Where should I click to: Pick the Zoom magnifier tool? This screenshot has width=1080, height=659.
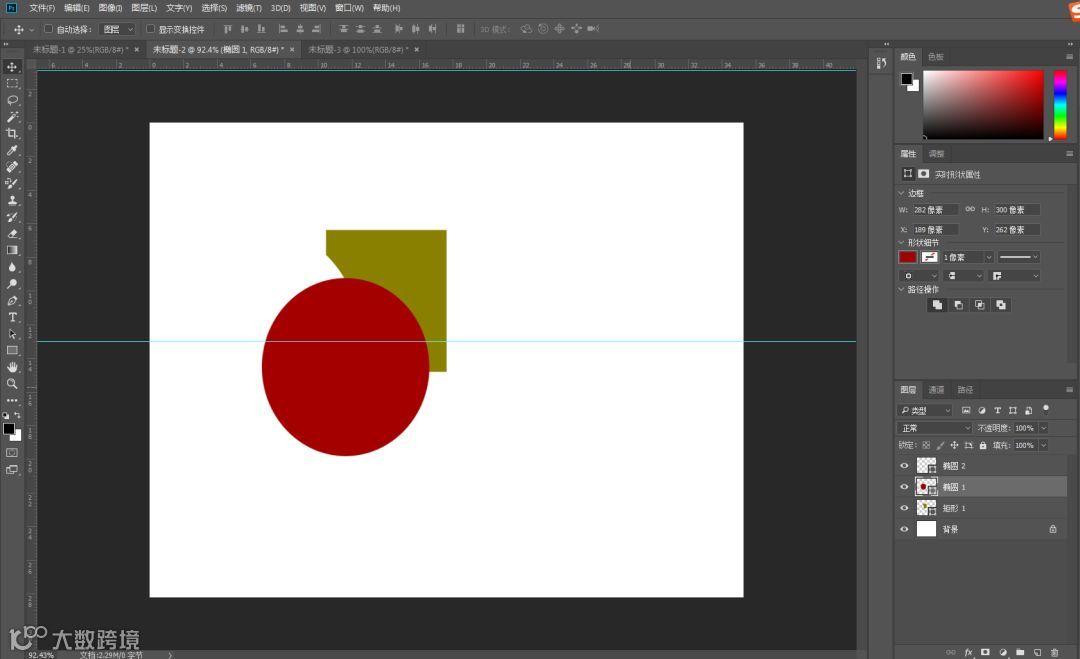12,383
